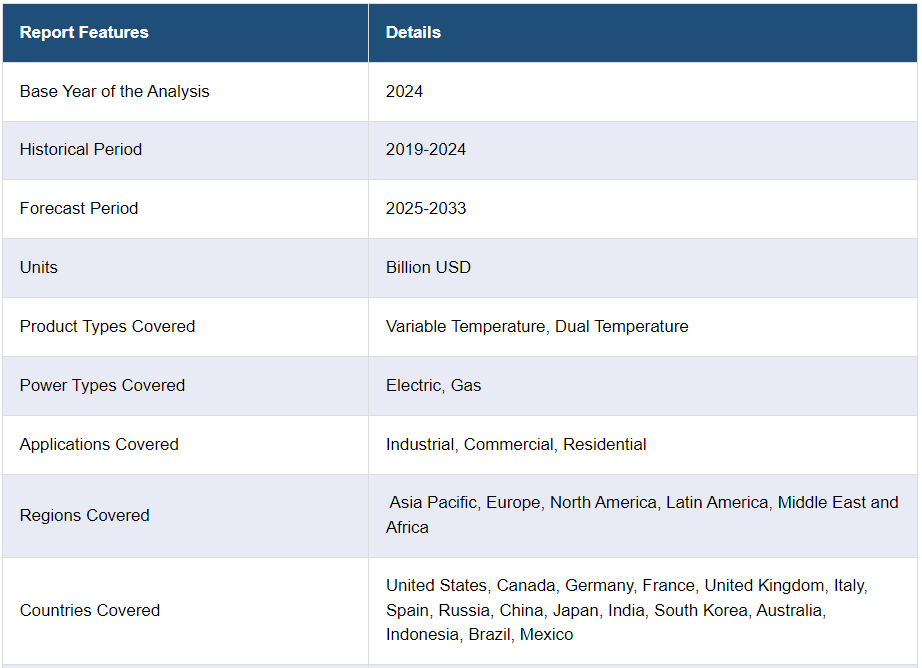Click the Power Types Covered label

tap(102, 385)
